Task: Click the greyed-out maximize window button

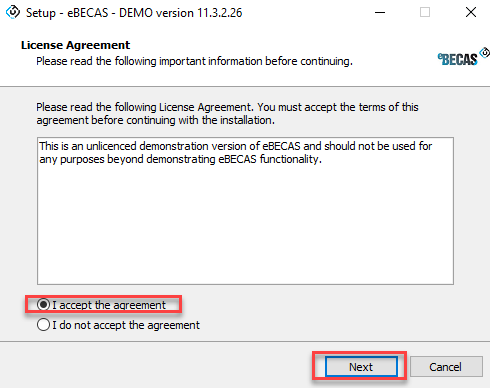Action: tap(425, 12)
